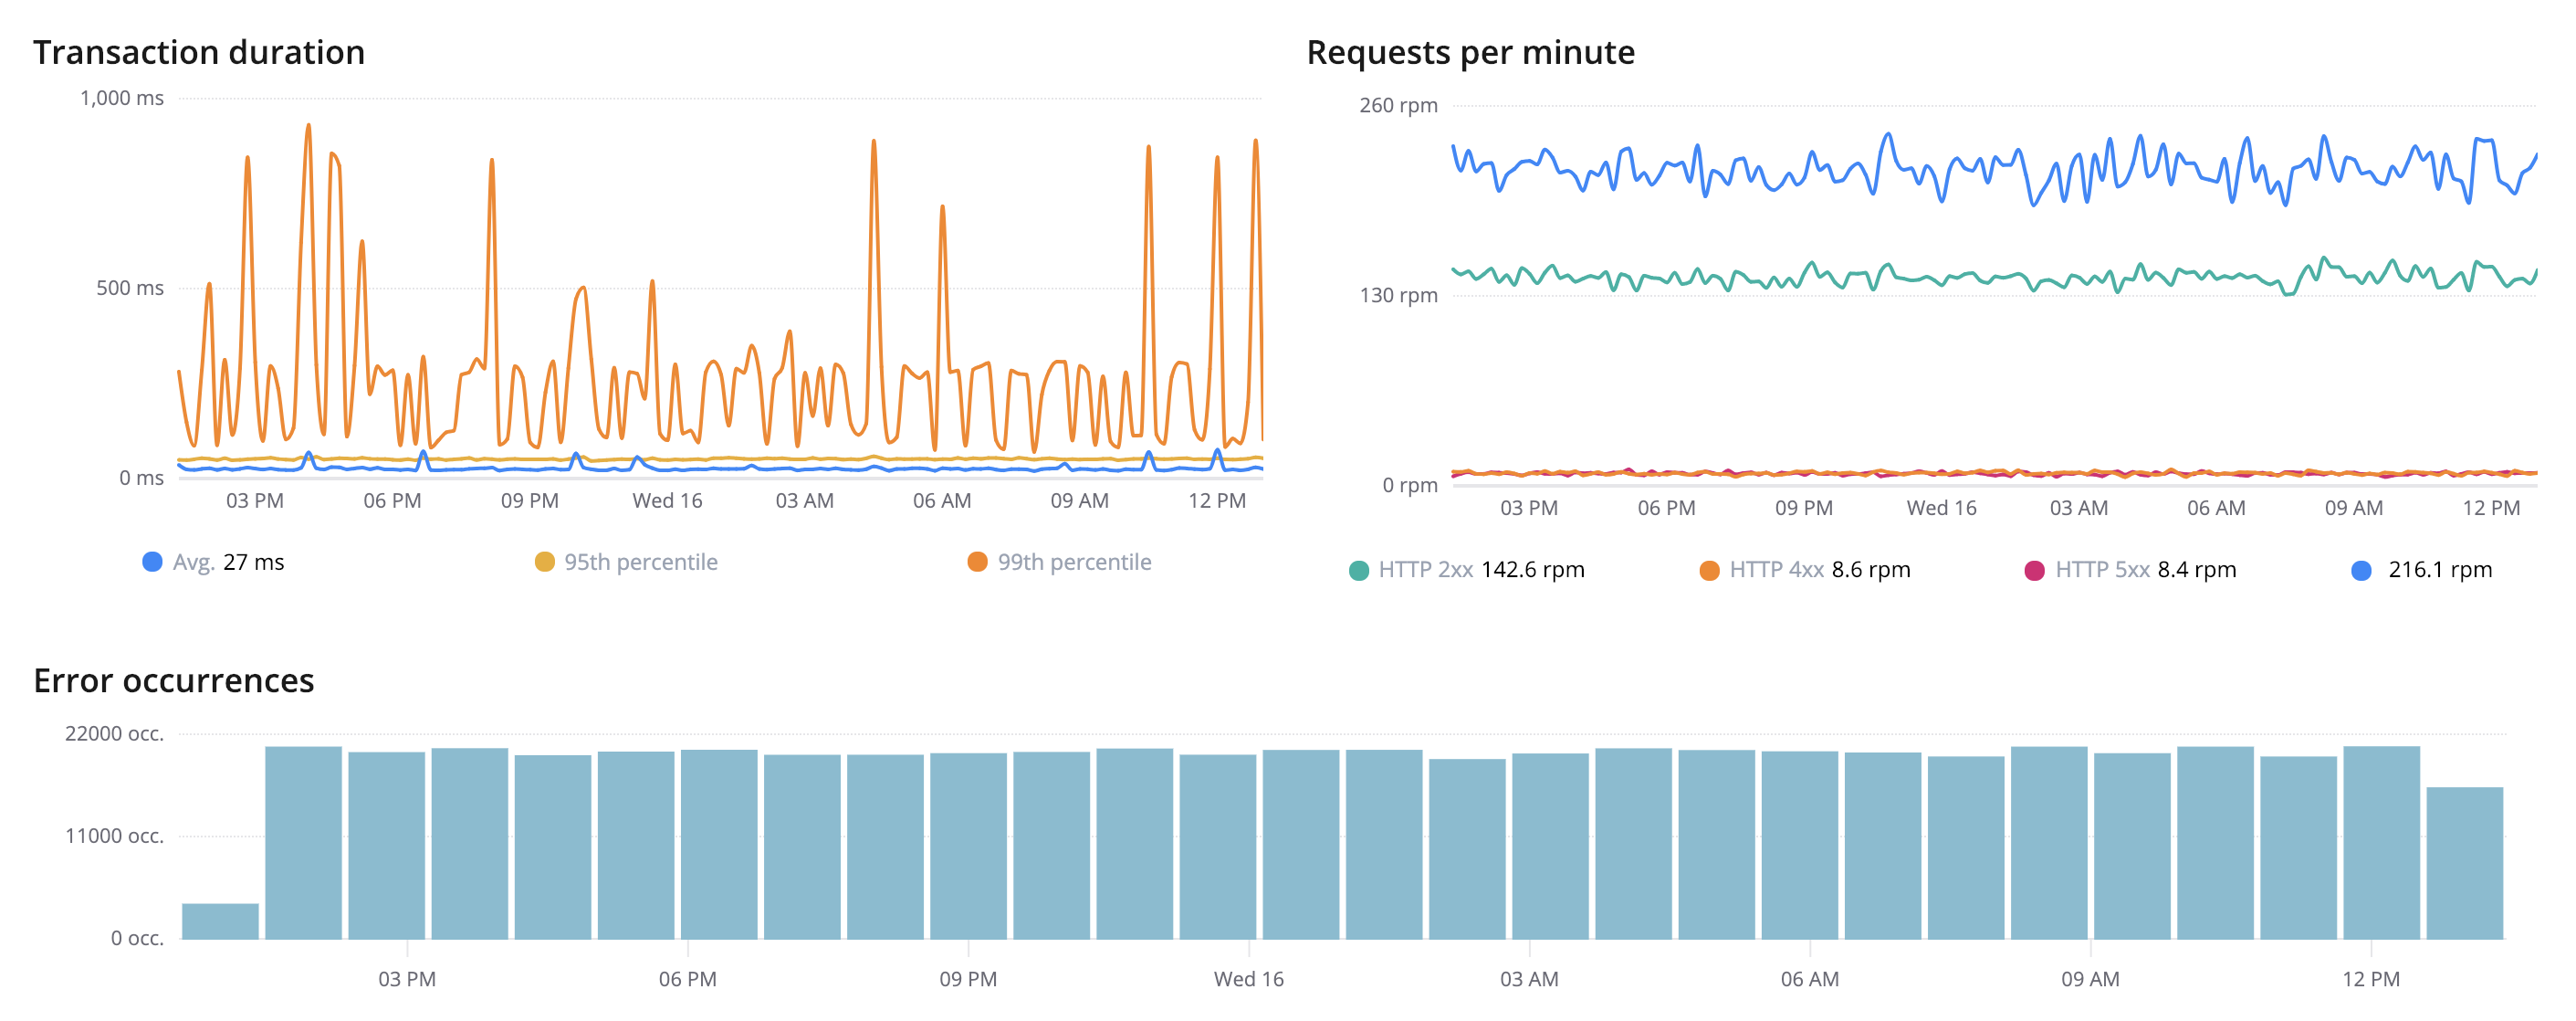Click the green HTTP 2xx legend dot
This screenshot has width=2576, height=1021.
[1359, 569]
